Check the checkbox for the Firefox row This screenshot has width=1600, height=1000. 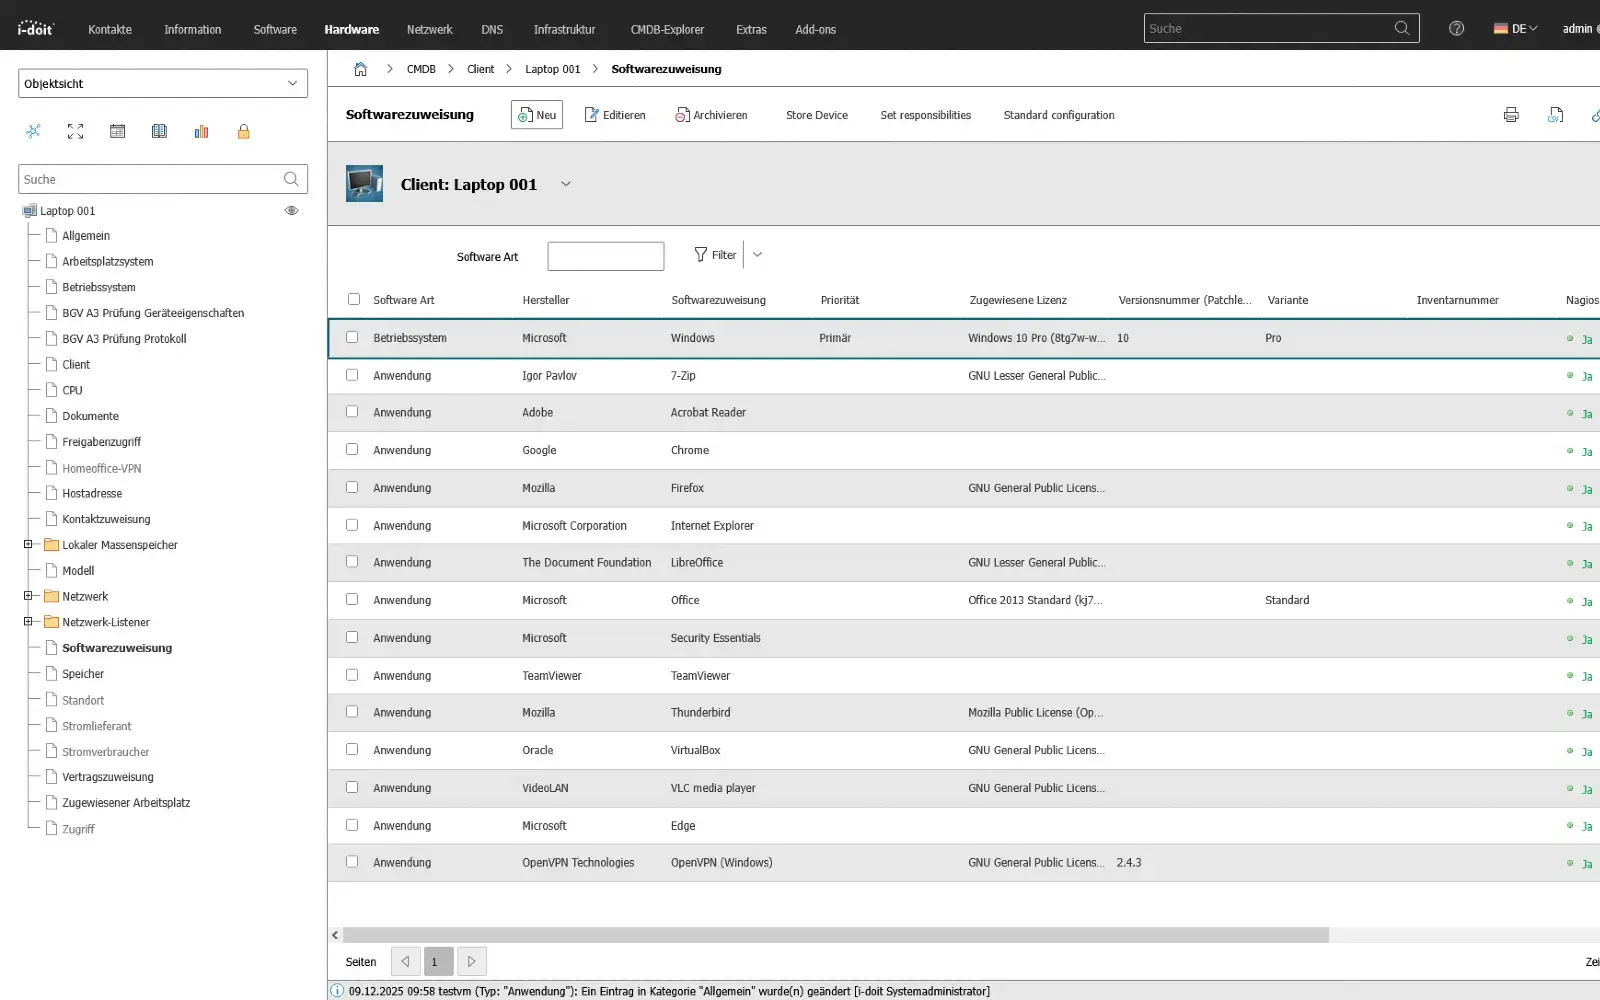[x=352, y=487]
